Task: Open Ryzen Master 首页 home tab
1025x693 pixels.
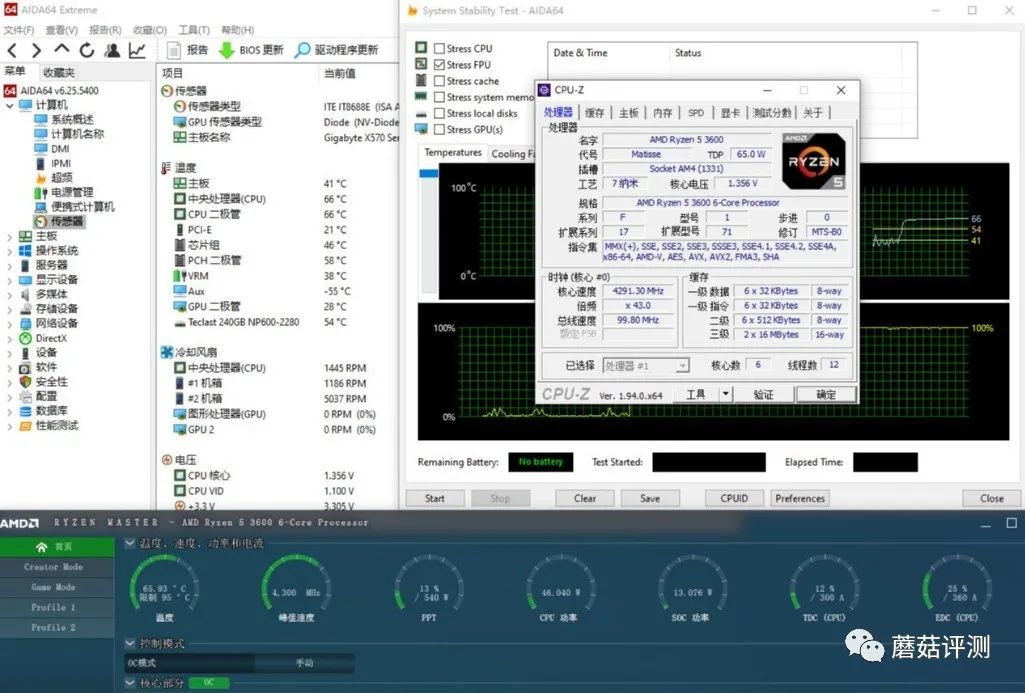Action: pos(57,547)
